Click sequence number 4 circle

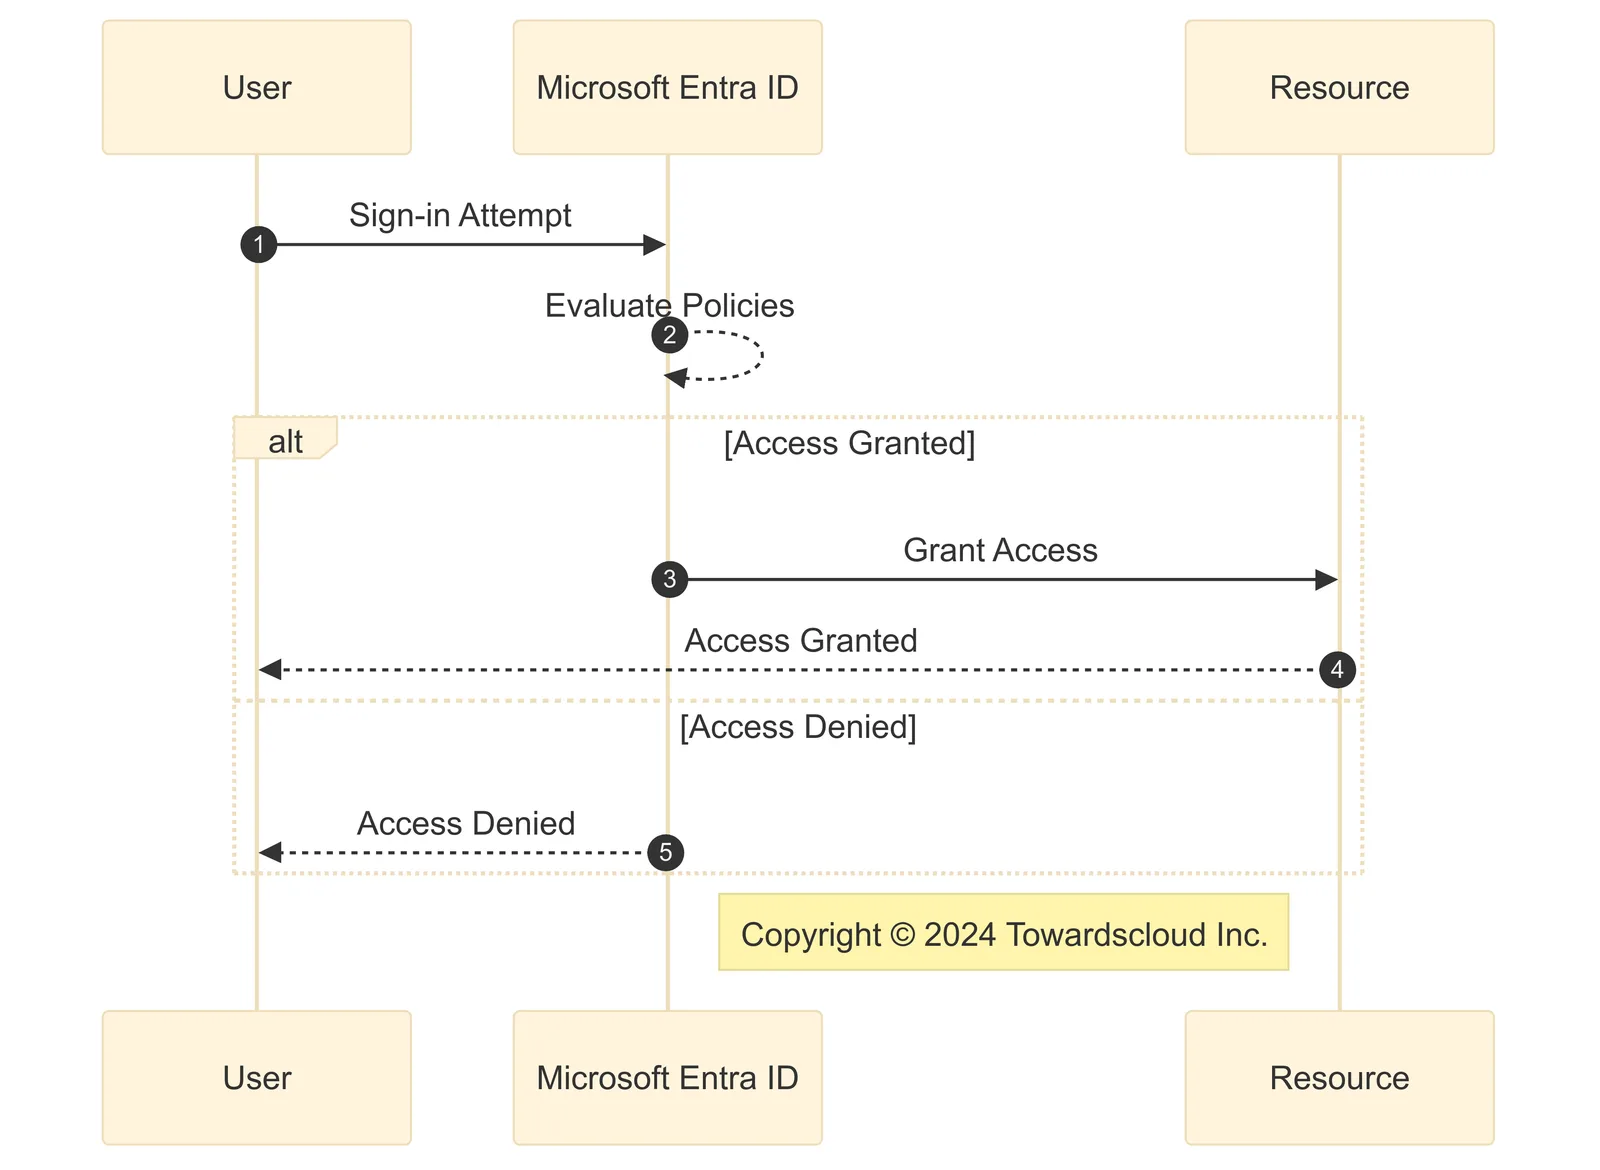pyautogui.click(x=1338, y=669)
